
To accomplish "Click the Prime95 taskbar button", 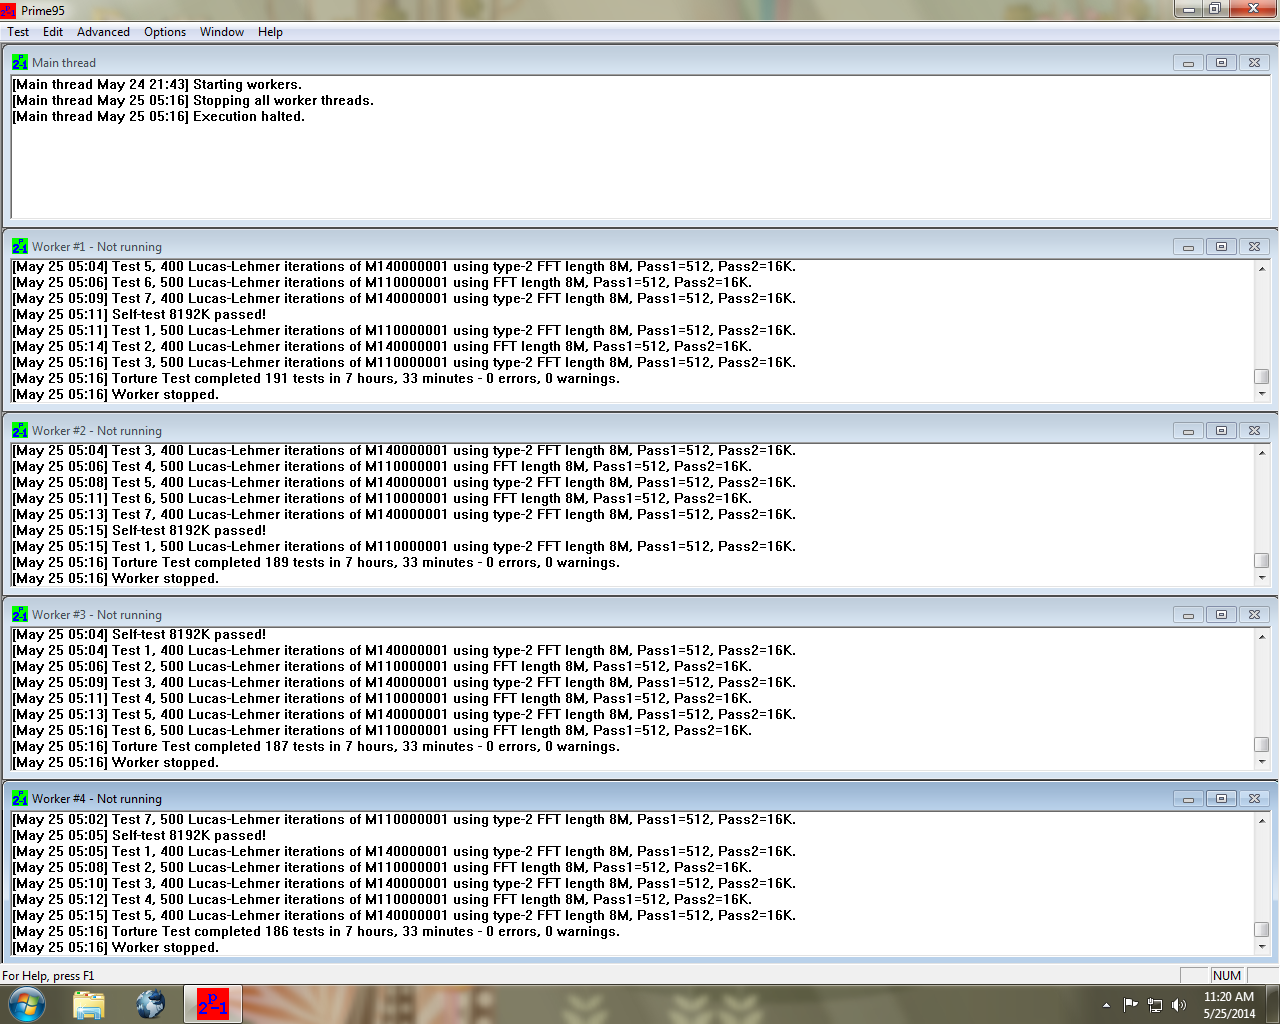I will pyautogui.click(x=213, y=1004).
